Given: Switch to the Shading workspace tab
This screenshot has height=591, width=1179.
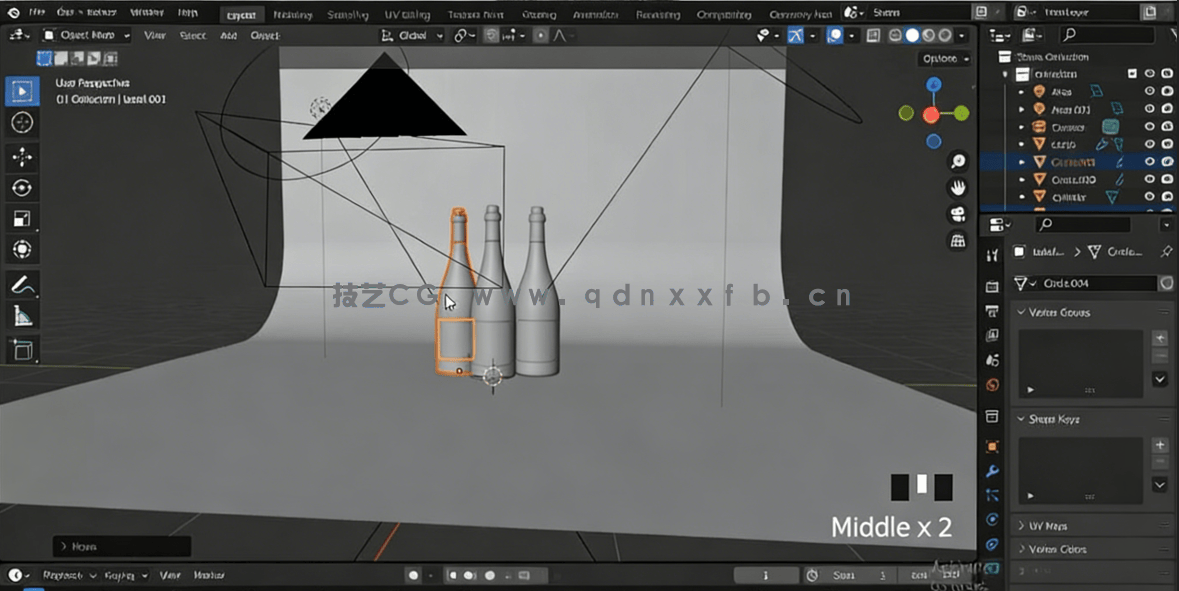Looking at the screenshot, I should coord(539,13).
